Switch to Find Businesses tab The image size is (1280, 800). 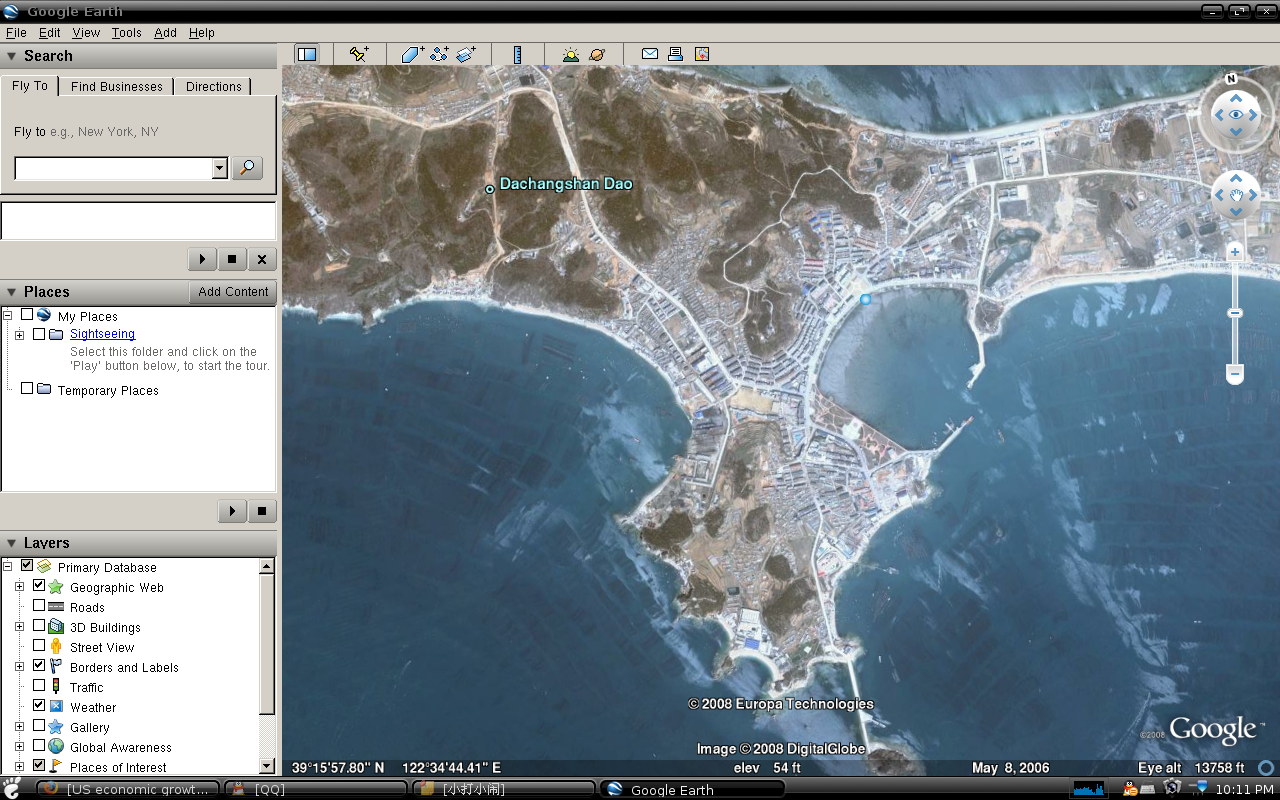tap(116, 86)
